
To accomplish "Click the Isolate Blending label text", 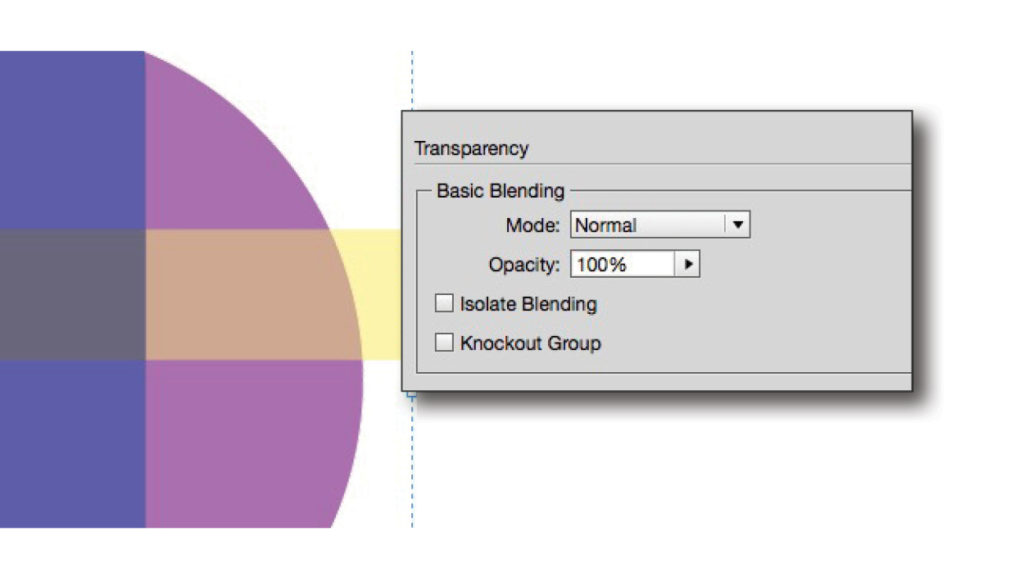I will 528,304.
